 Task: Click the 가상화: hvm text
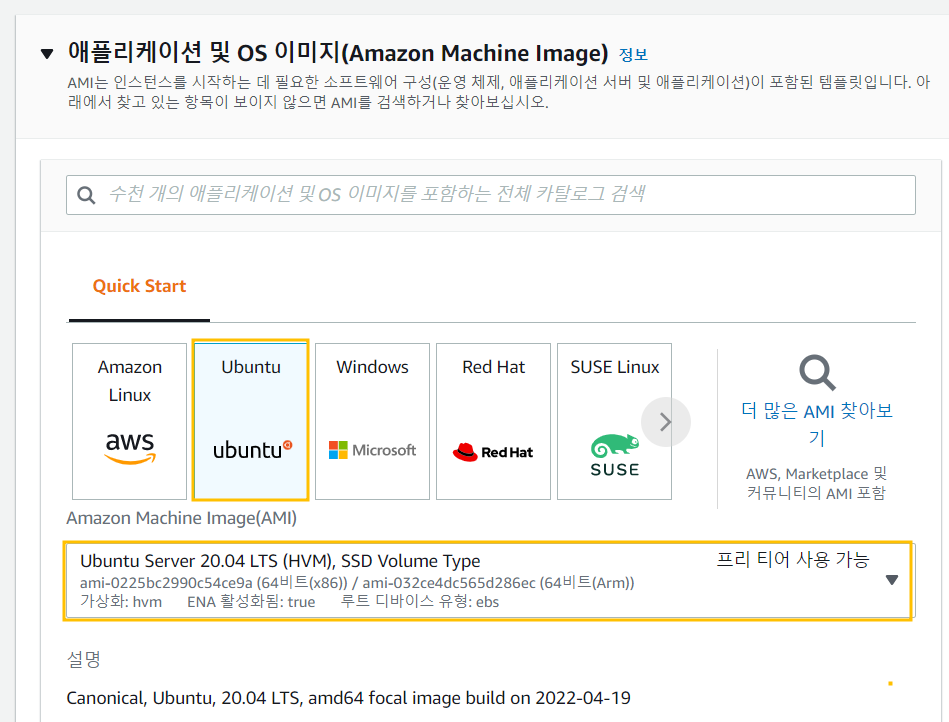click(121, 602)
